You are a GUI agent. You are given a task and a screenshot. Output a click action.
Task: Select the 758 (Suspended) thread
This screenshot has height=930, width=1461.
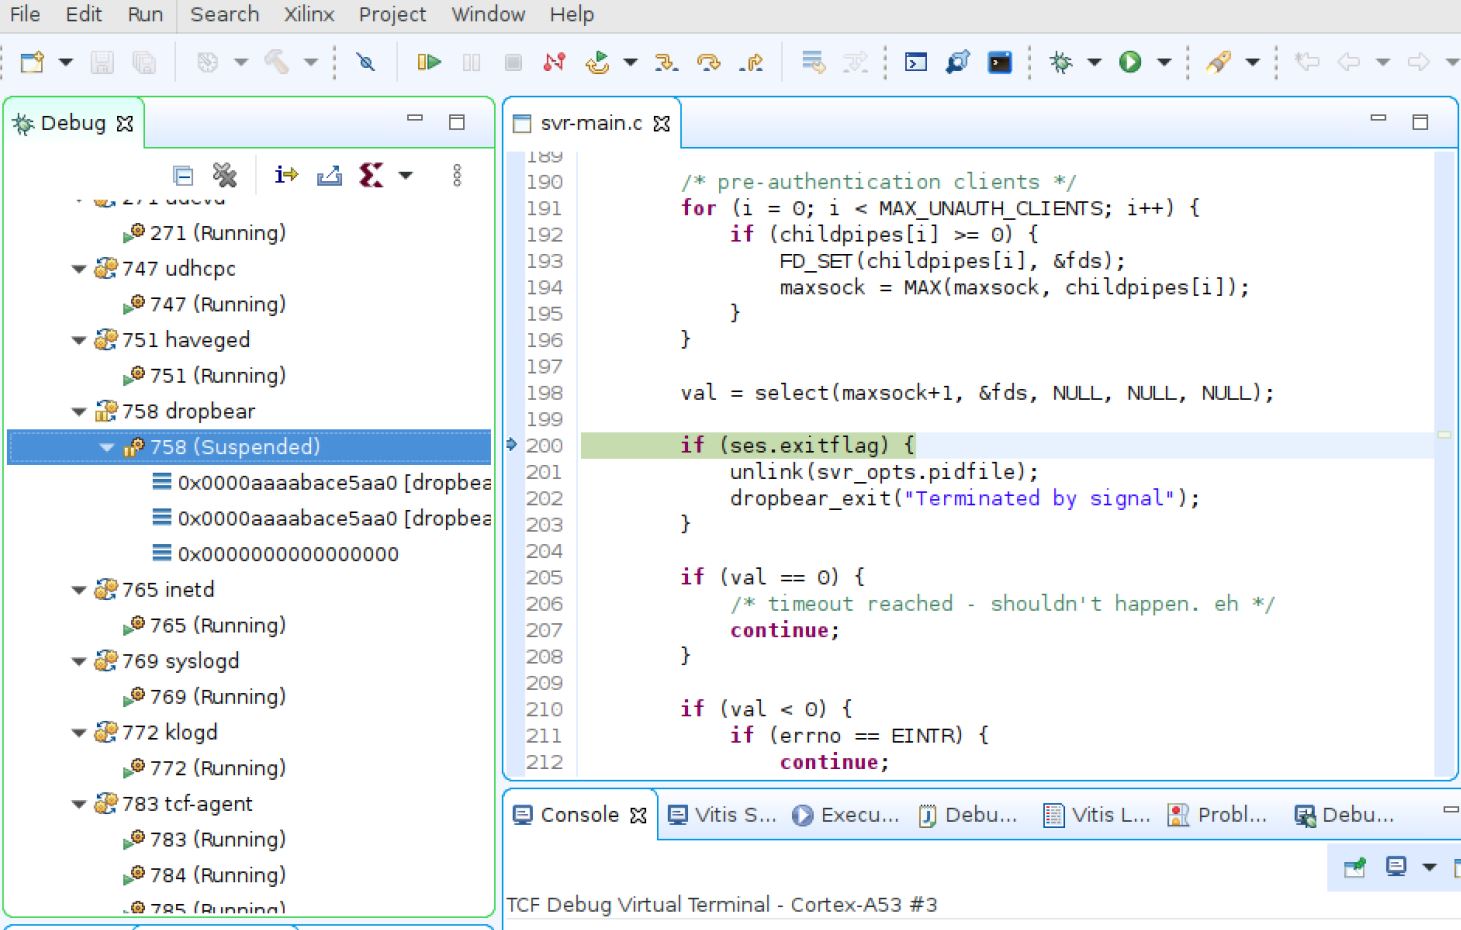click(234, 447)
